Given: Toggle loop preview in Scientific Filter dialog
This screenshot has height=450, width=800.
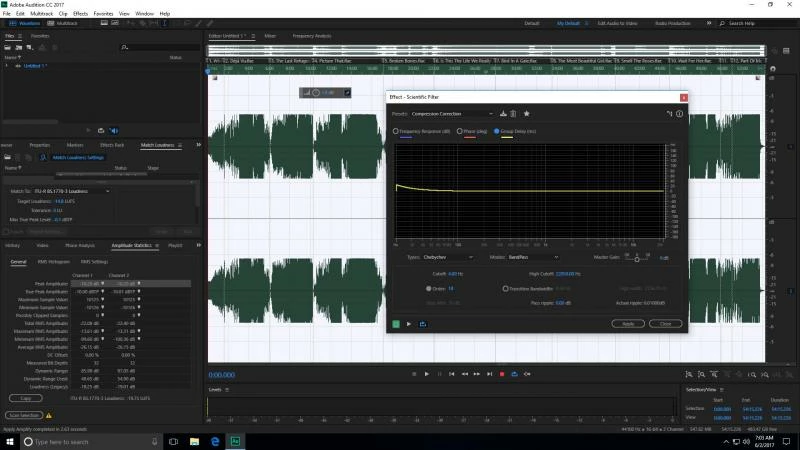Looking at the screenshot, I should [x=423, y=324].
